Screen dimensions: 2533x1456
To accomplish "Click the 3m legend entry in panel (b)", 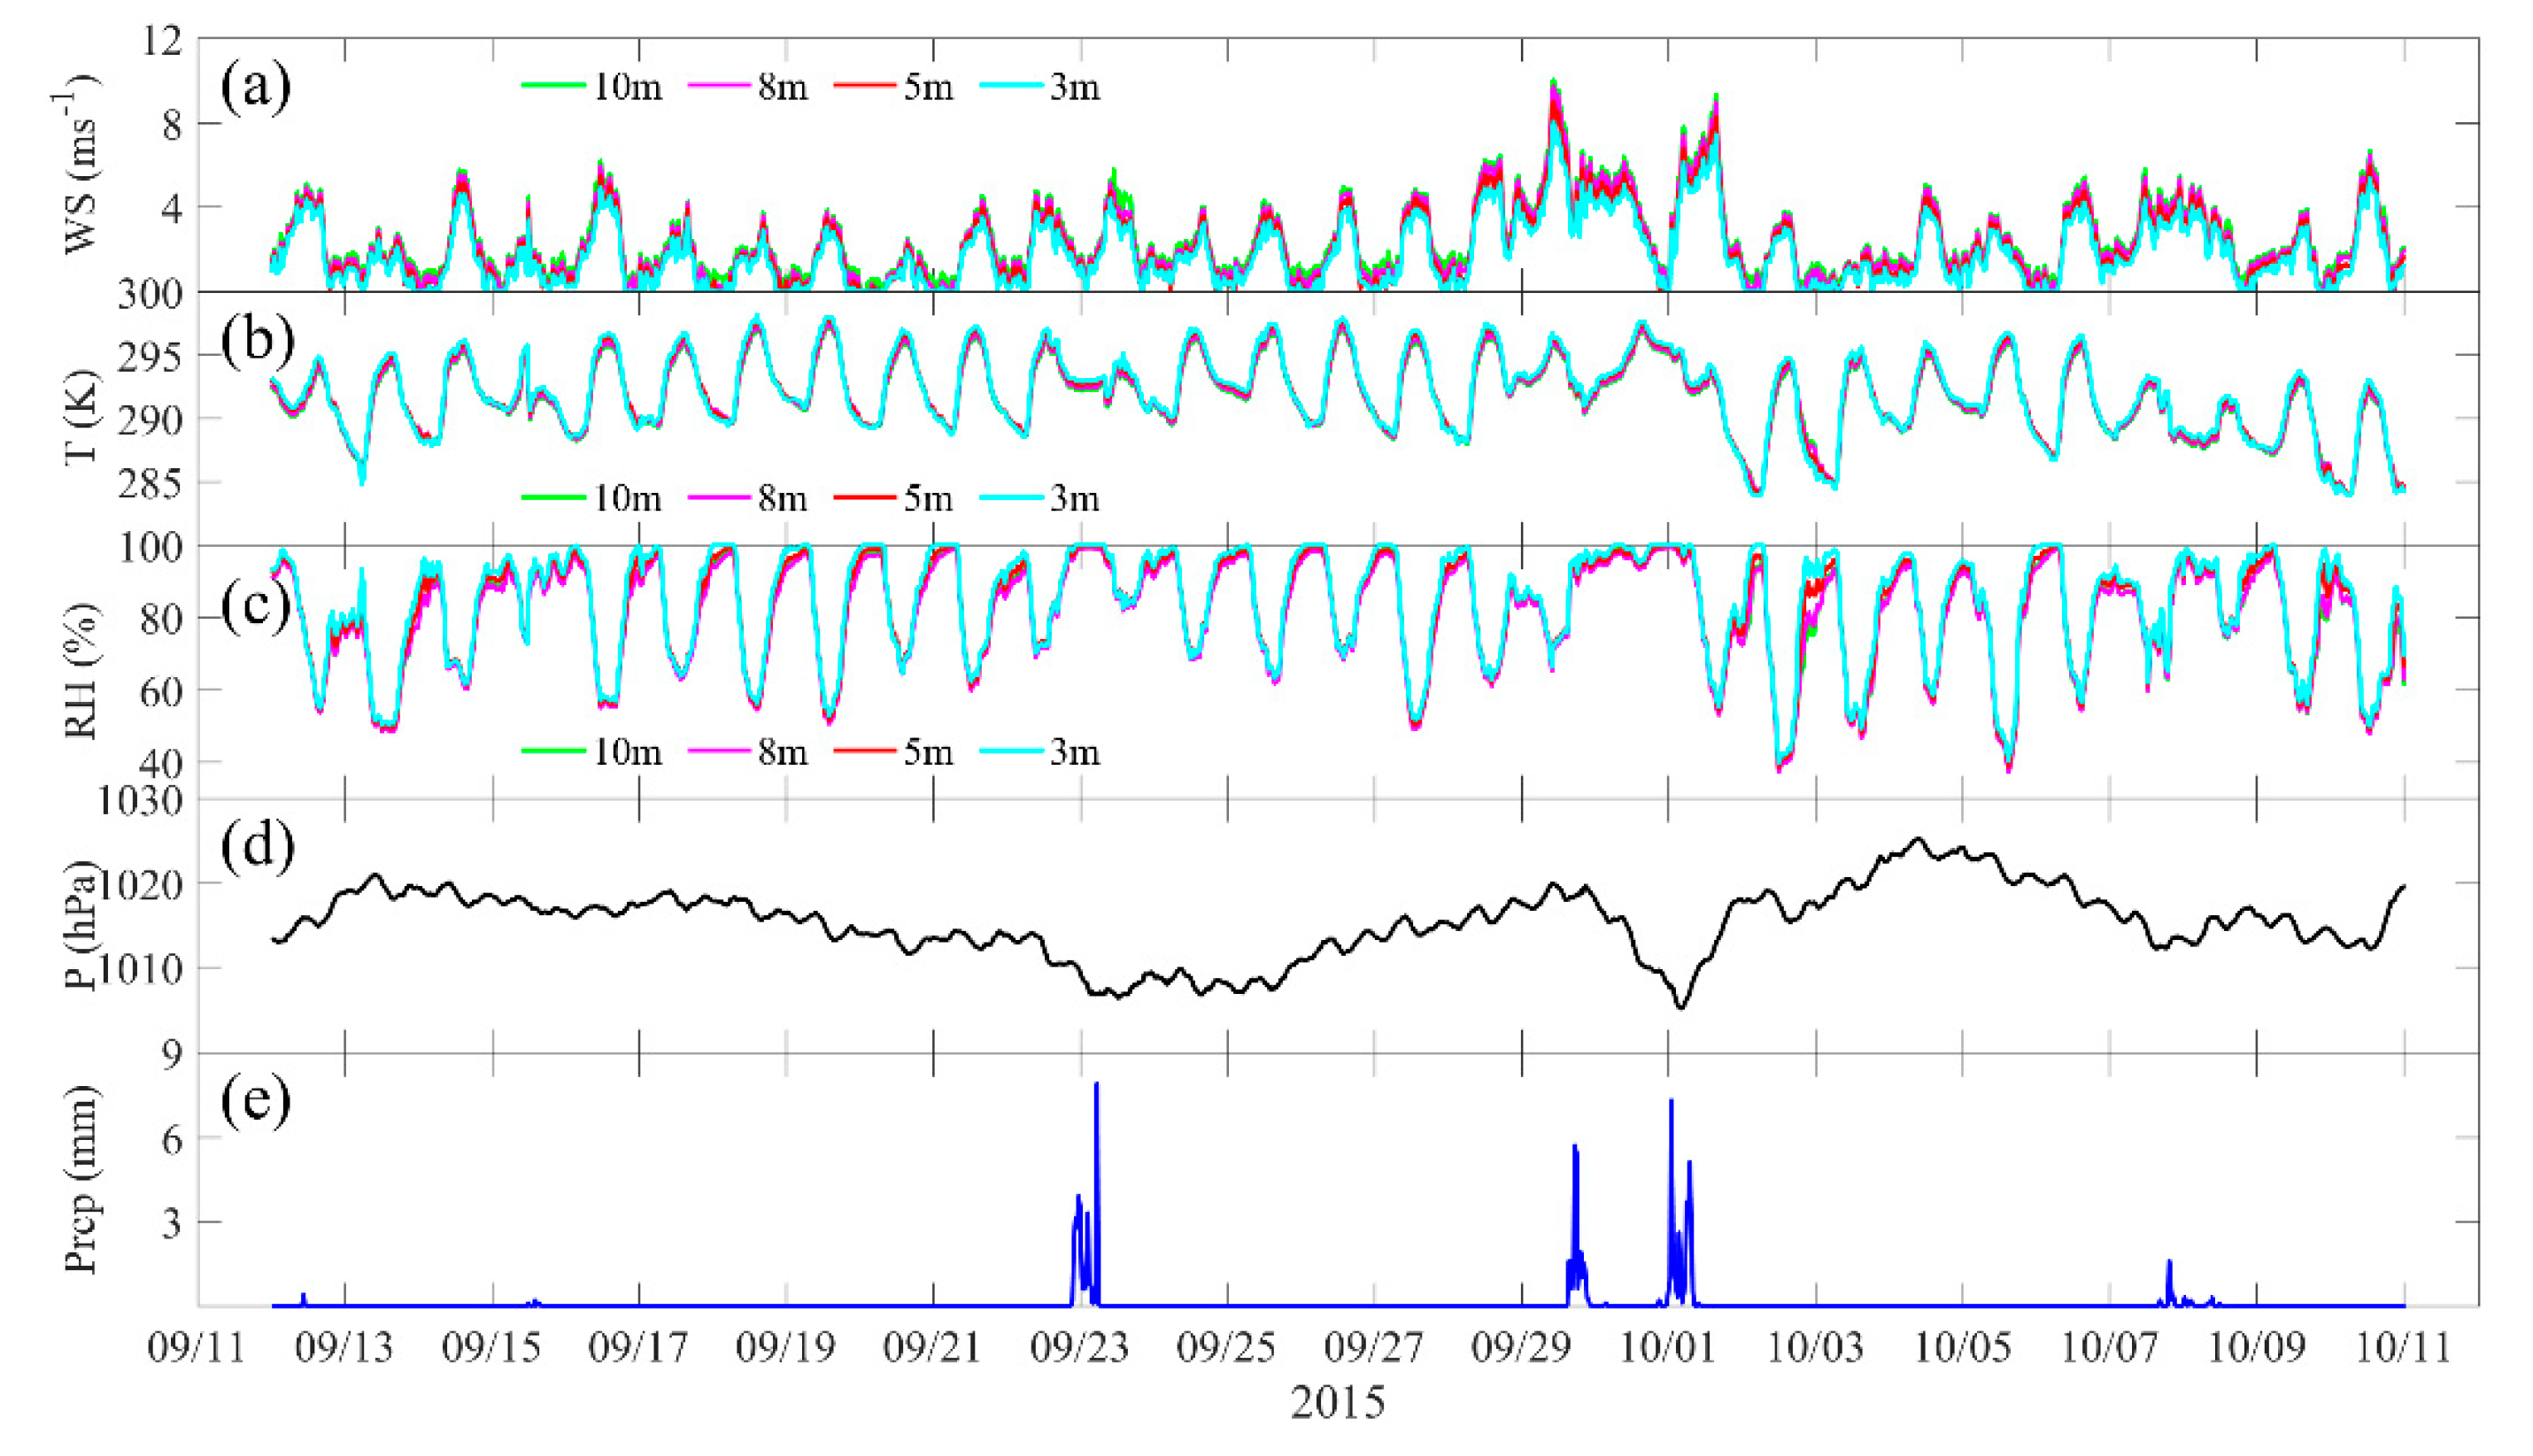I will (1040, 498).
